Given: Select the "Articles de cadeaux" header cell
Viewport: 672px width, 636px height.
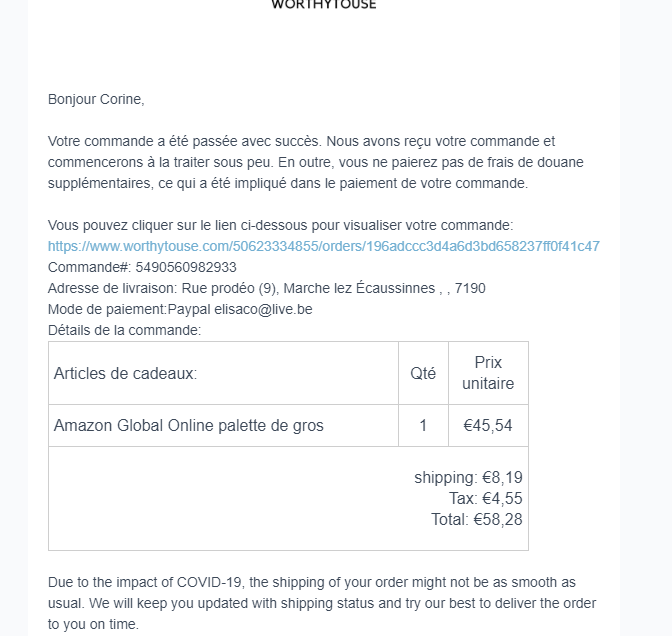Looking at the screenshot, I should (x=126, y=373).
